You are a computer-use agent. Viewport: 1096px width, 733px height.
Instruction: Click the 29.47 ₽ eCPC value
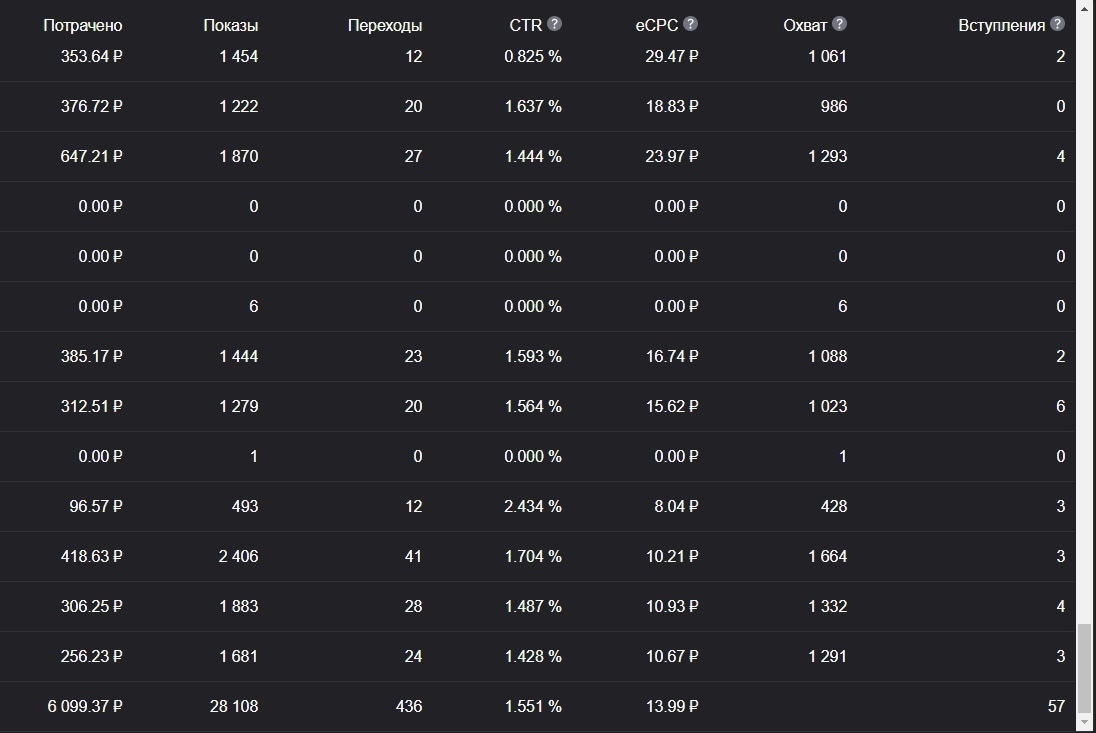pyautogui.click(x=672, y=57)
